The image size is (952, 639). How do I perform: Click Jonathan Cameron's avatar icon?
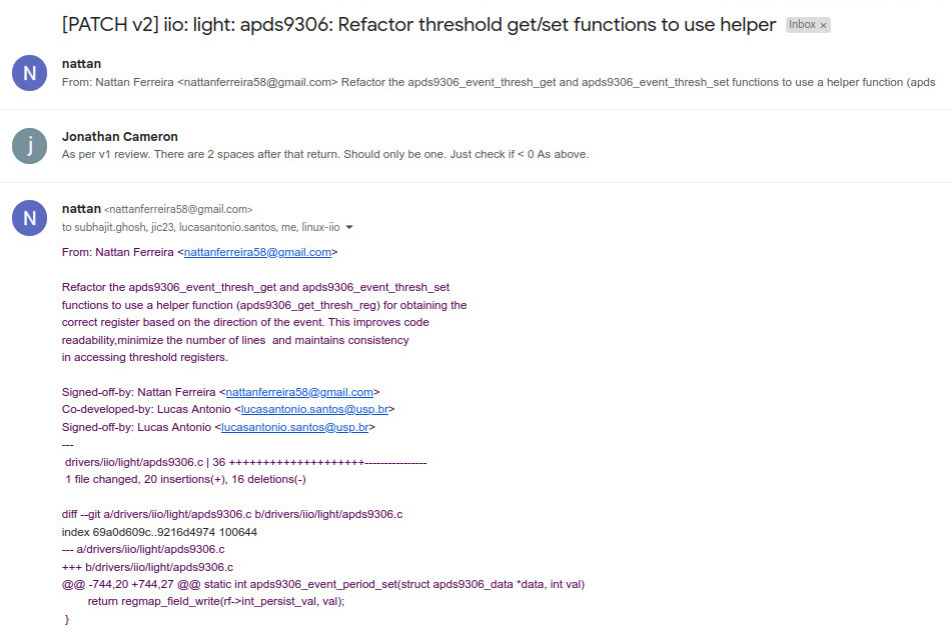point(29,146)
